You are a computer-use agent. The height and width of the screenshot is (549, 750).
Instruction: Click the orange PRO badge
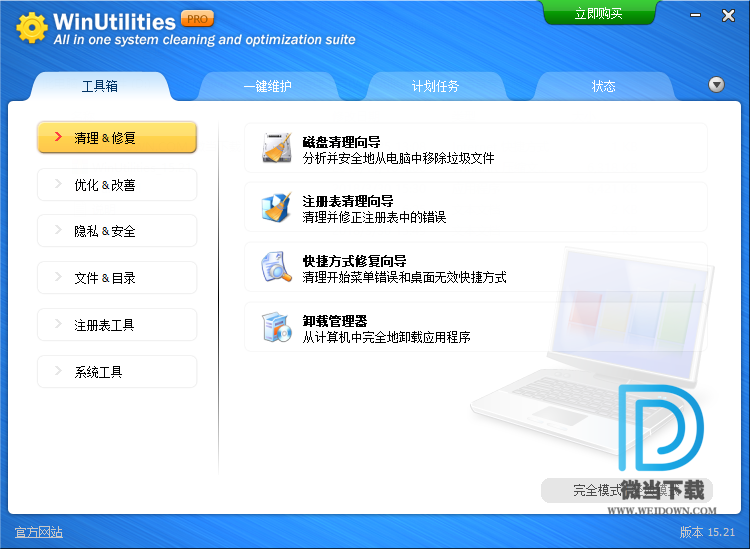(197, 19)
